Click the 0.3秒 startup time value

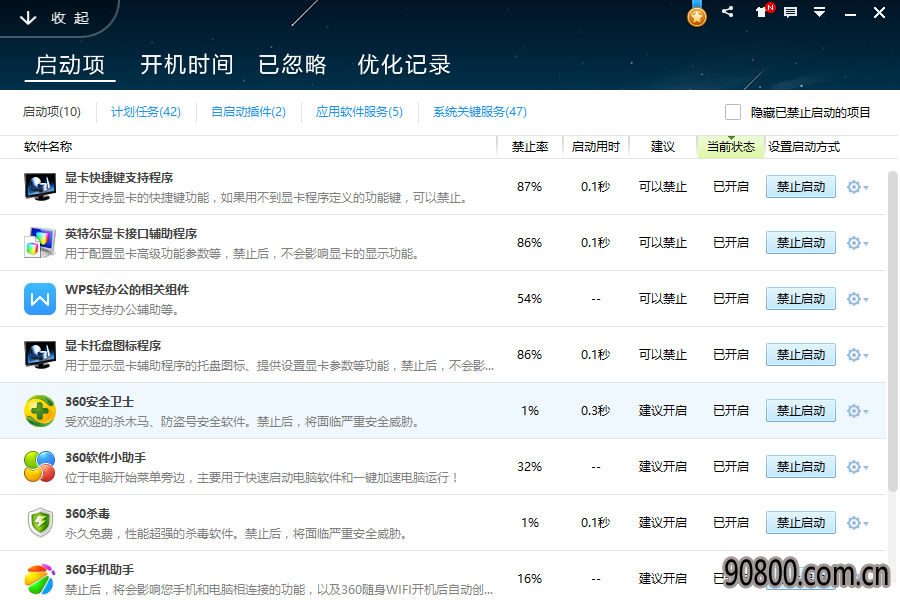tap(595, 411)
